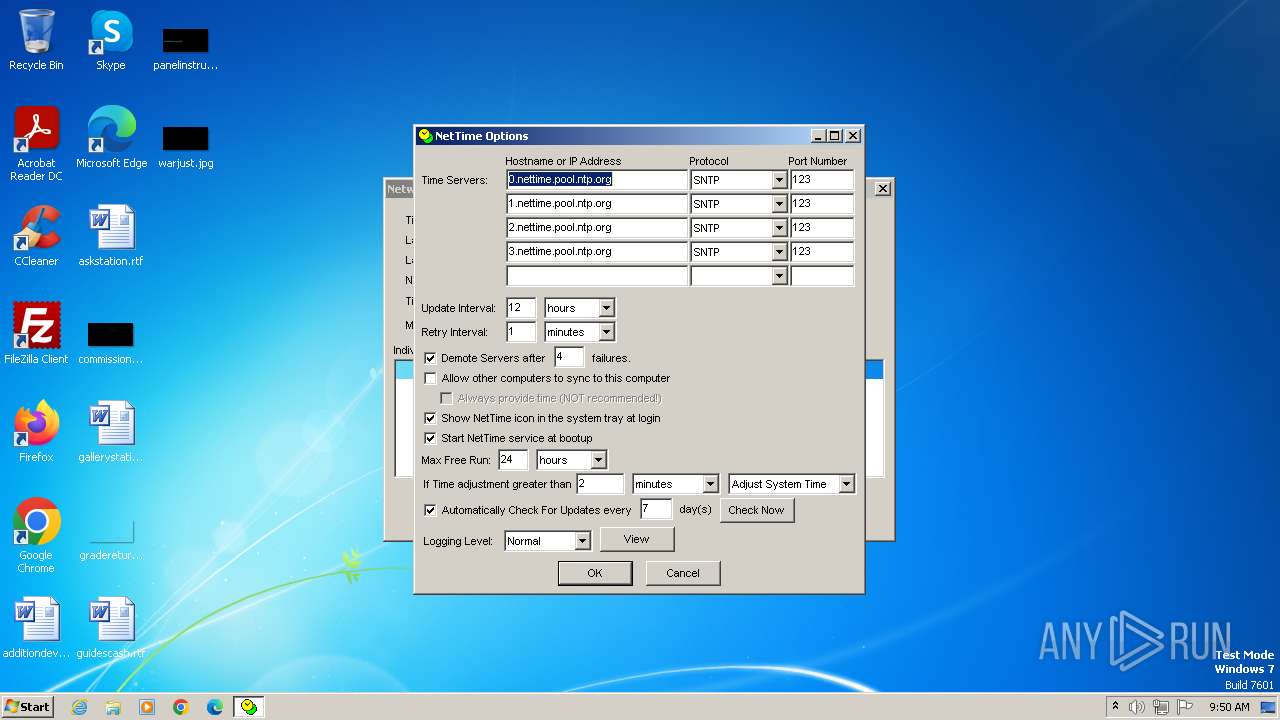Click the Start button

coord(27,707)
